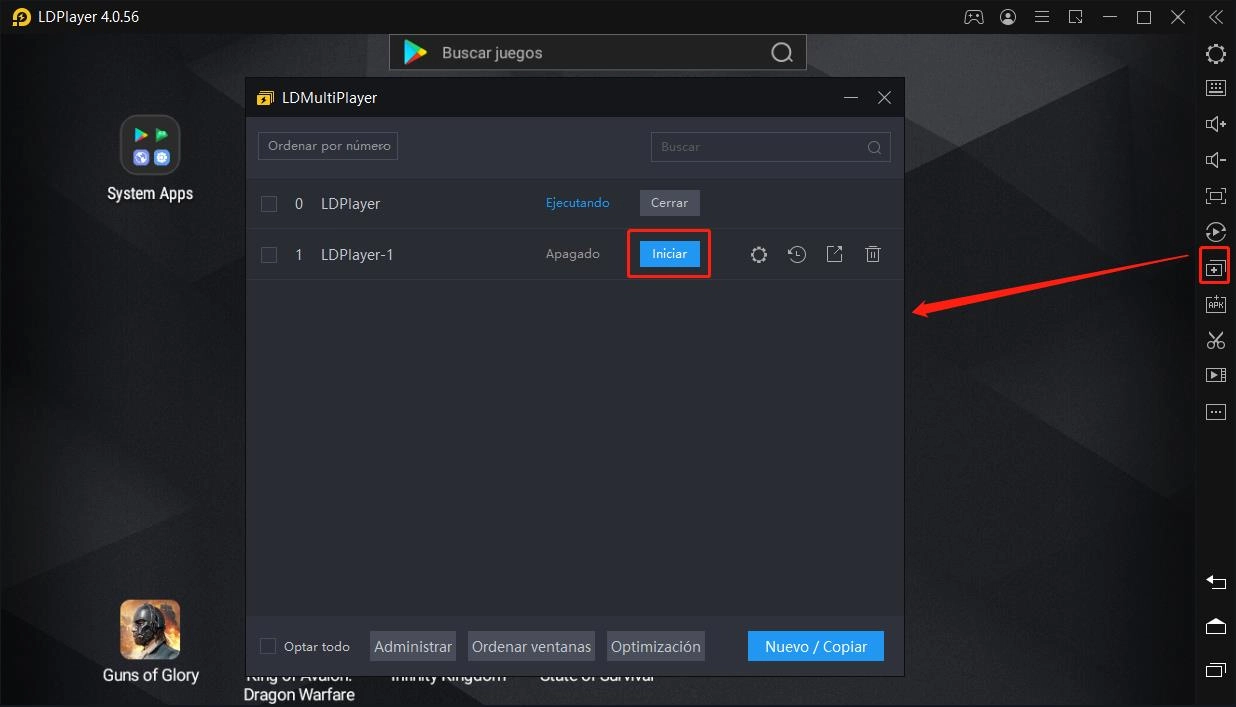Click the title bar menu hamburger icon
Viewport: 1236px width, 707px height.
[x=1042, y=17]
